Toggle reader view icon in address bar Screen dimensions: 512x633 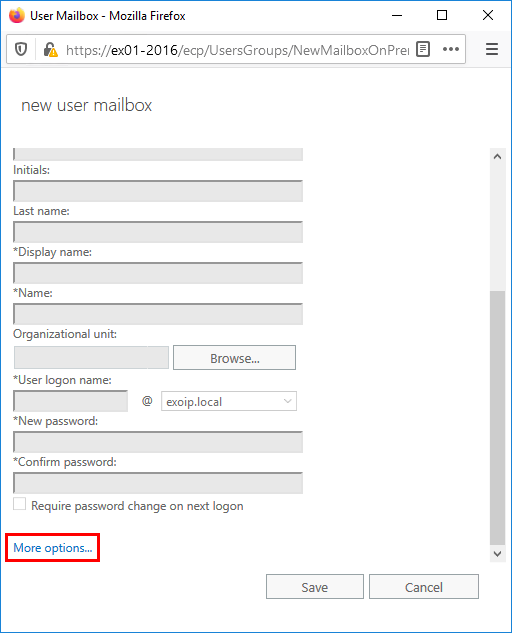click(423, 49)
